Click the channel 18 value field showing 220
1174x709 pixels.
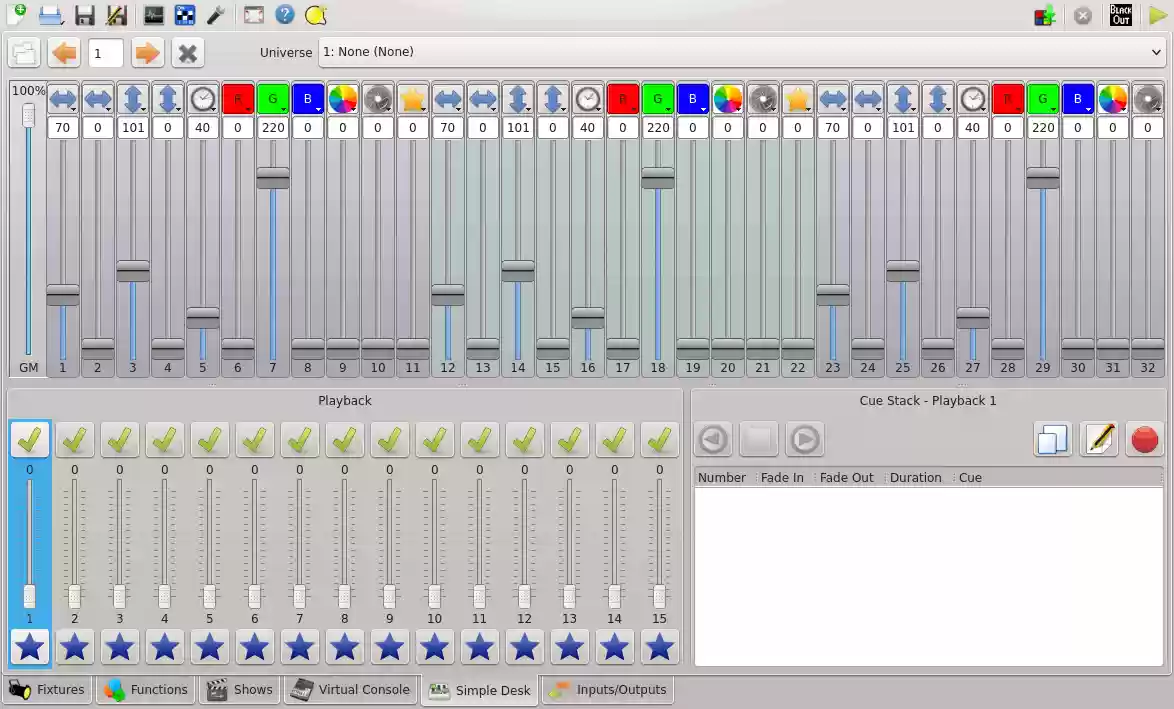[x=658, y=128]
